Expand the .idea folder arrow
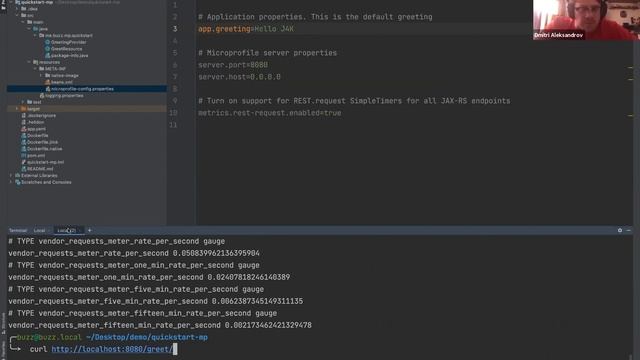Viewport: 640px width, 360px height. [17, 9]
